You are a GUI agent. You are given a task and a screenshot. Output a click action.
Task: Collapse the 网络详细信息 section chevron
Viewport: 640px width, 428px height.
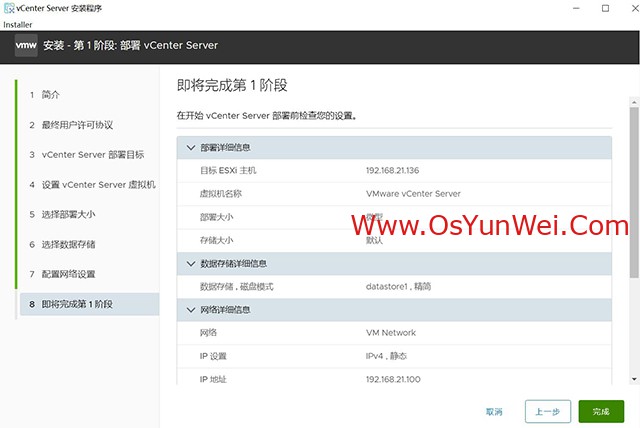191,310
